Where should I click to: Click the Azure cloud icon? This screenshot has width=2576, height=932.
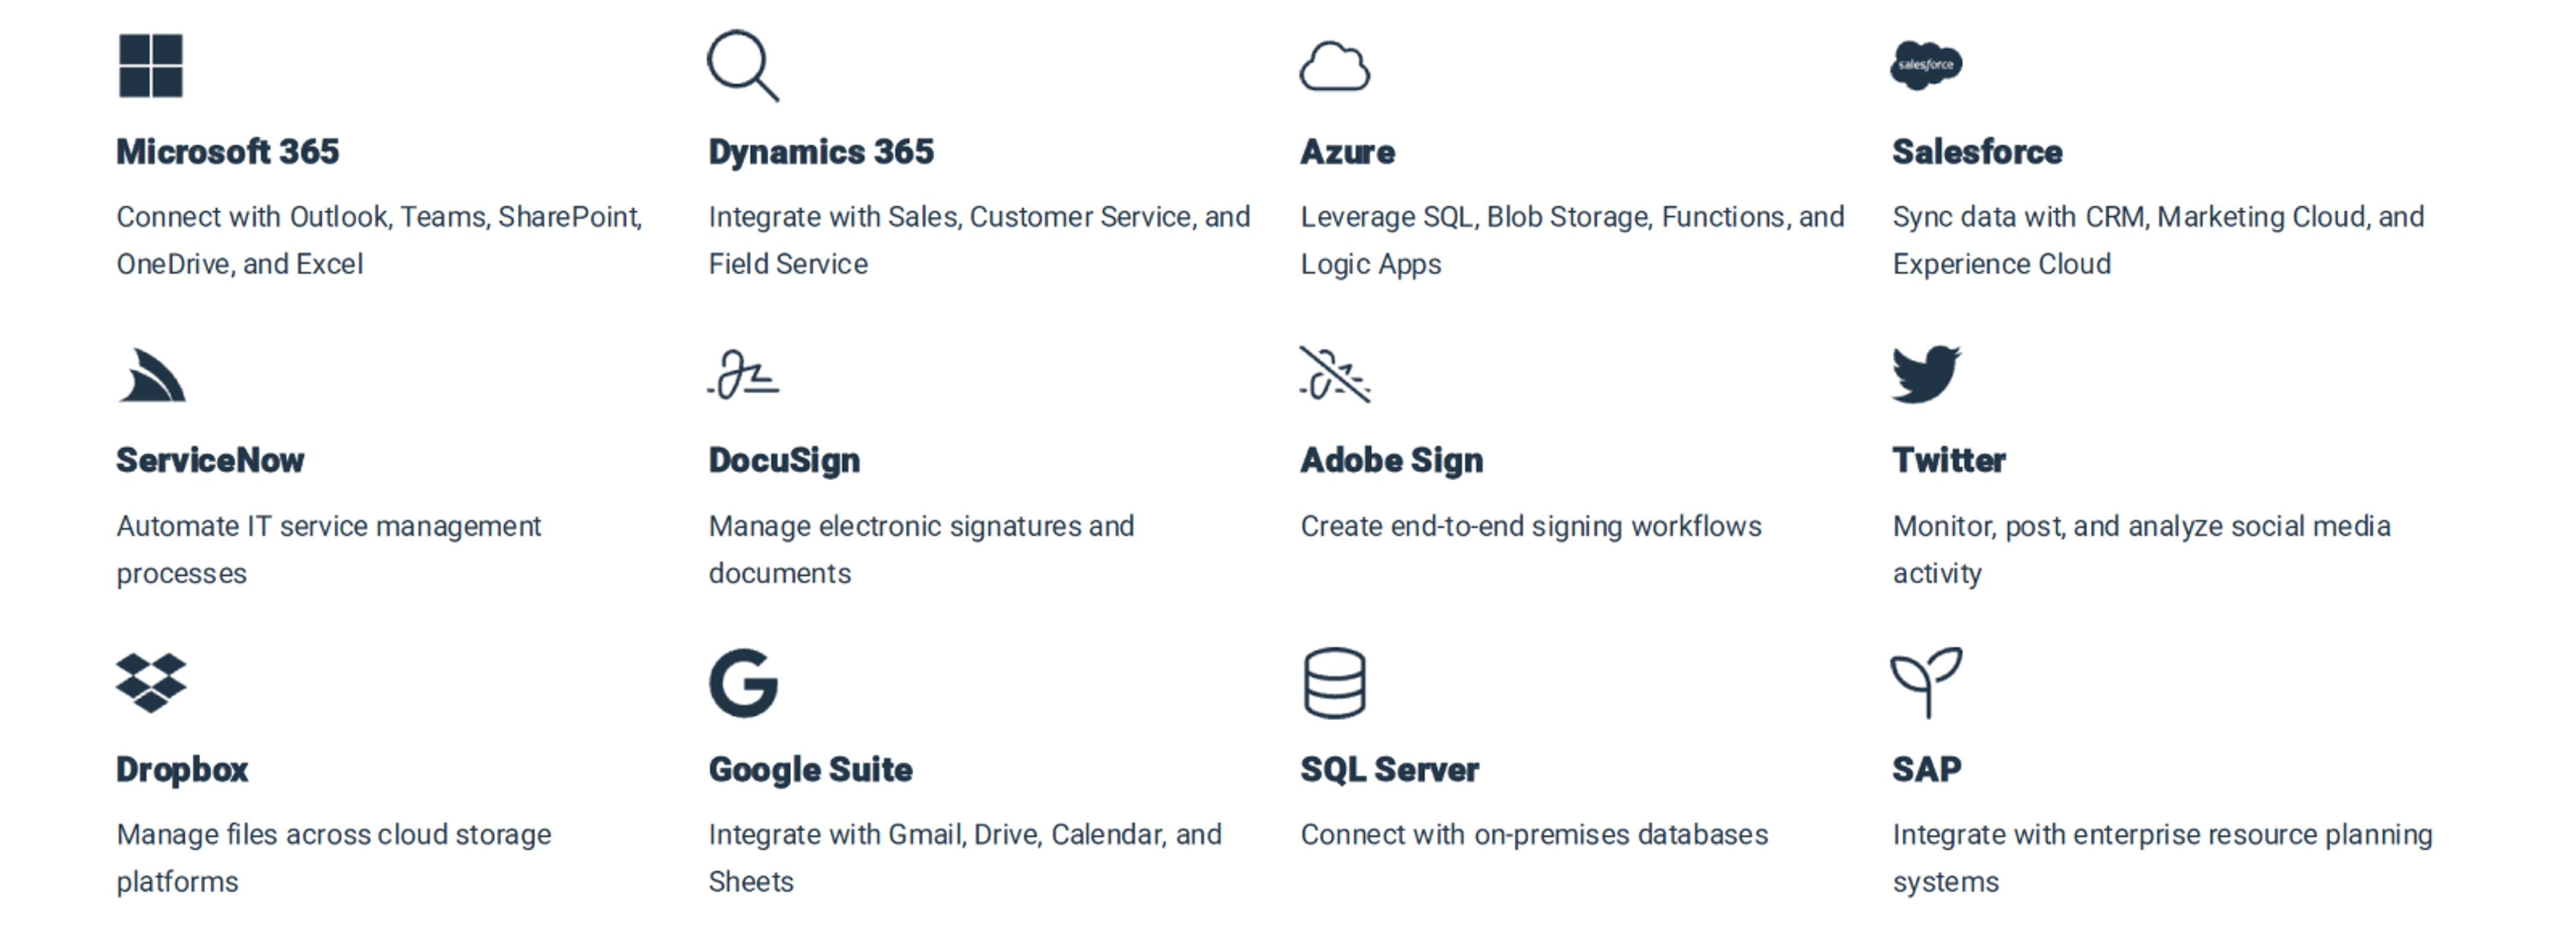(x=1335, y=67)
